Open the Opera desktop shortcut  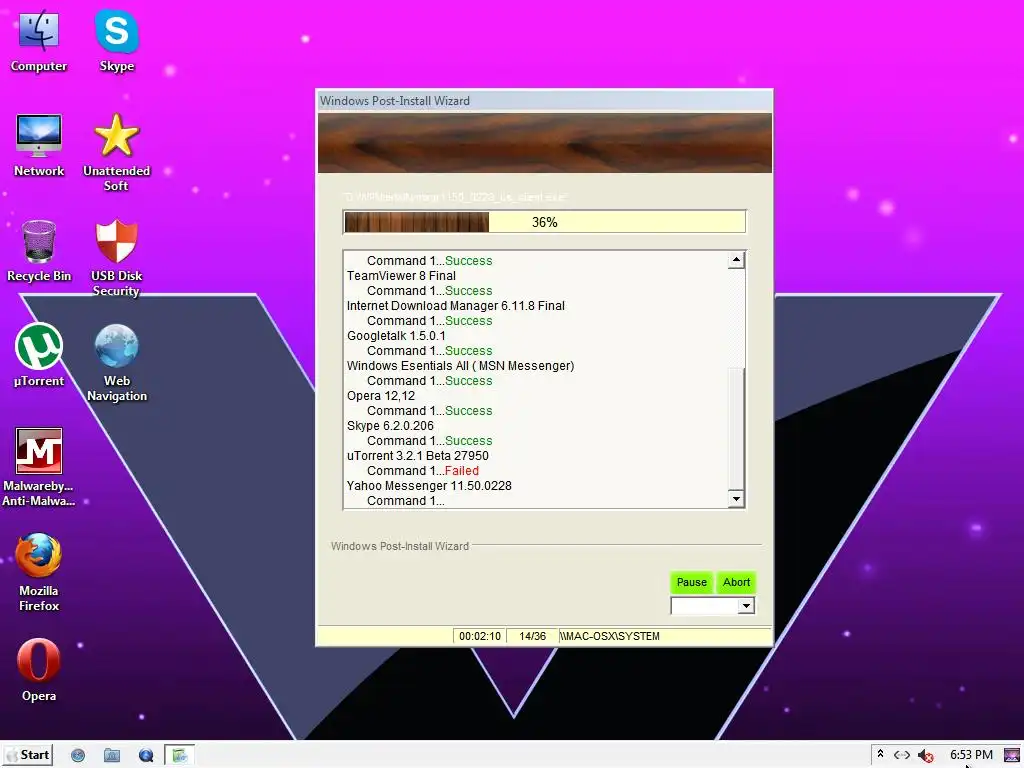click(x=39, y=670)
